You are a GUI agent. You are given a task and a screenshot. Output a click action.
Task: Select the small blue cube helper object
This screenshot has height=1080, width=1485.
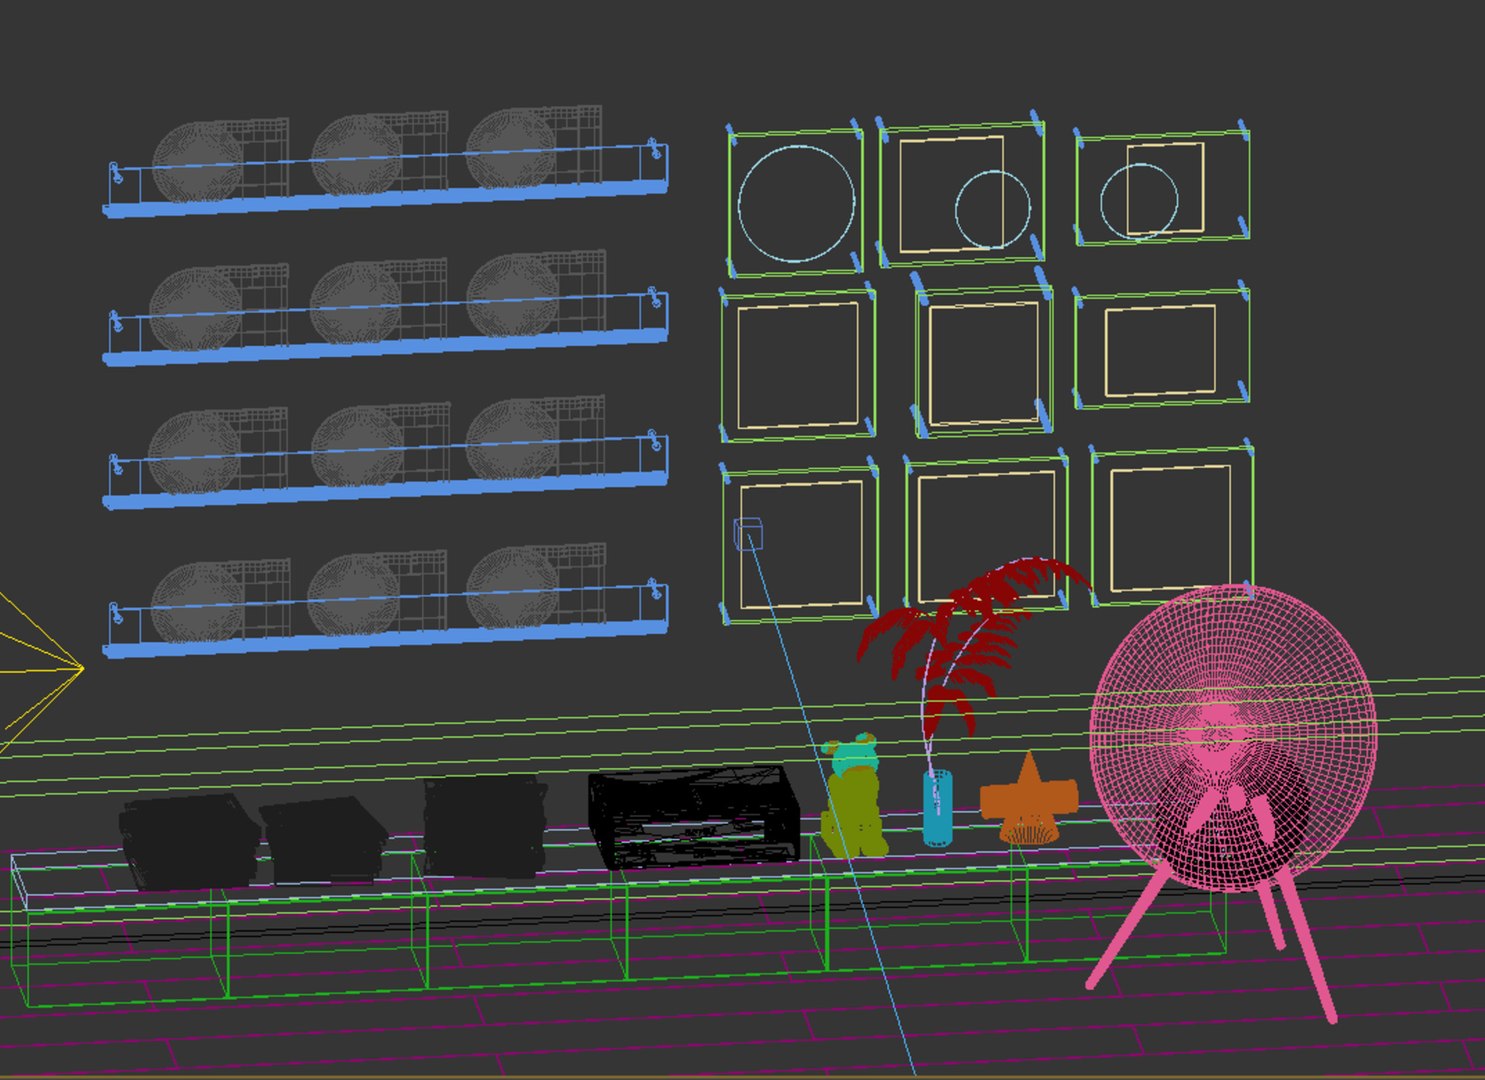tap(748, 533)
